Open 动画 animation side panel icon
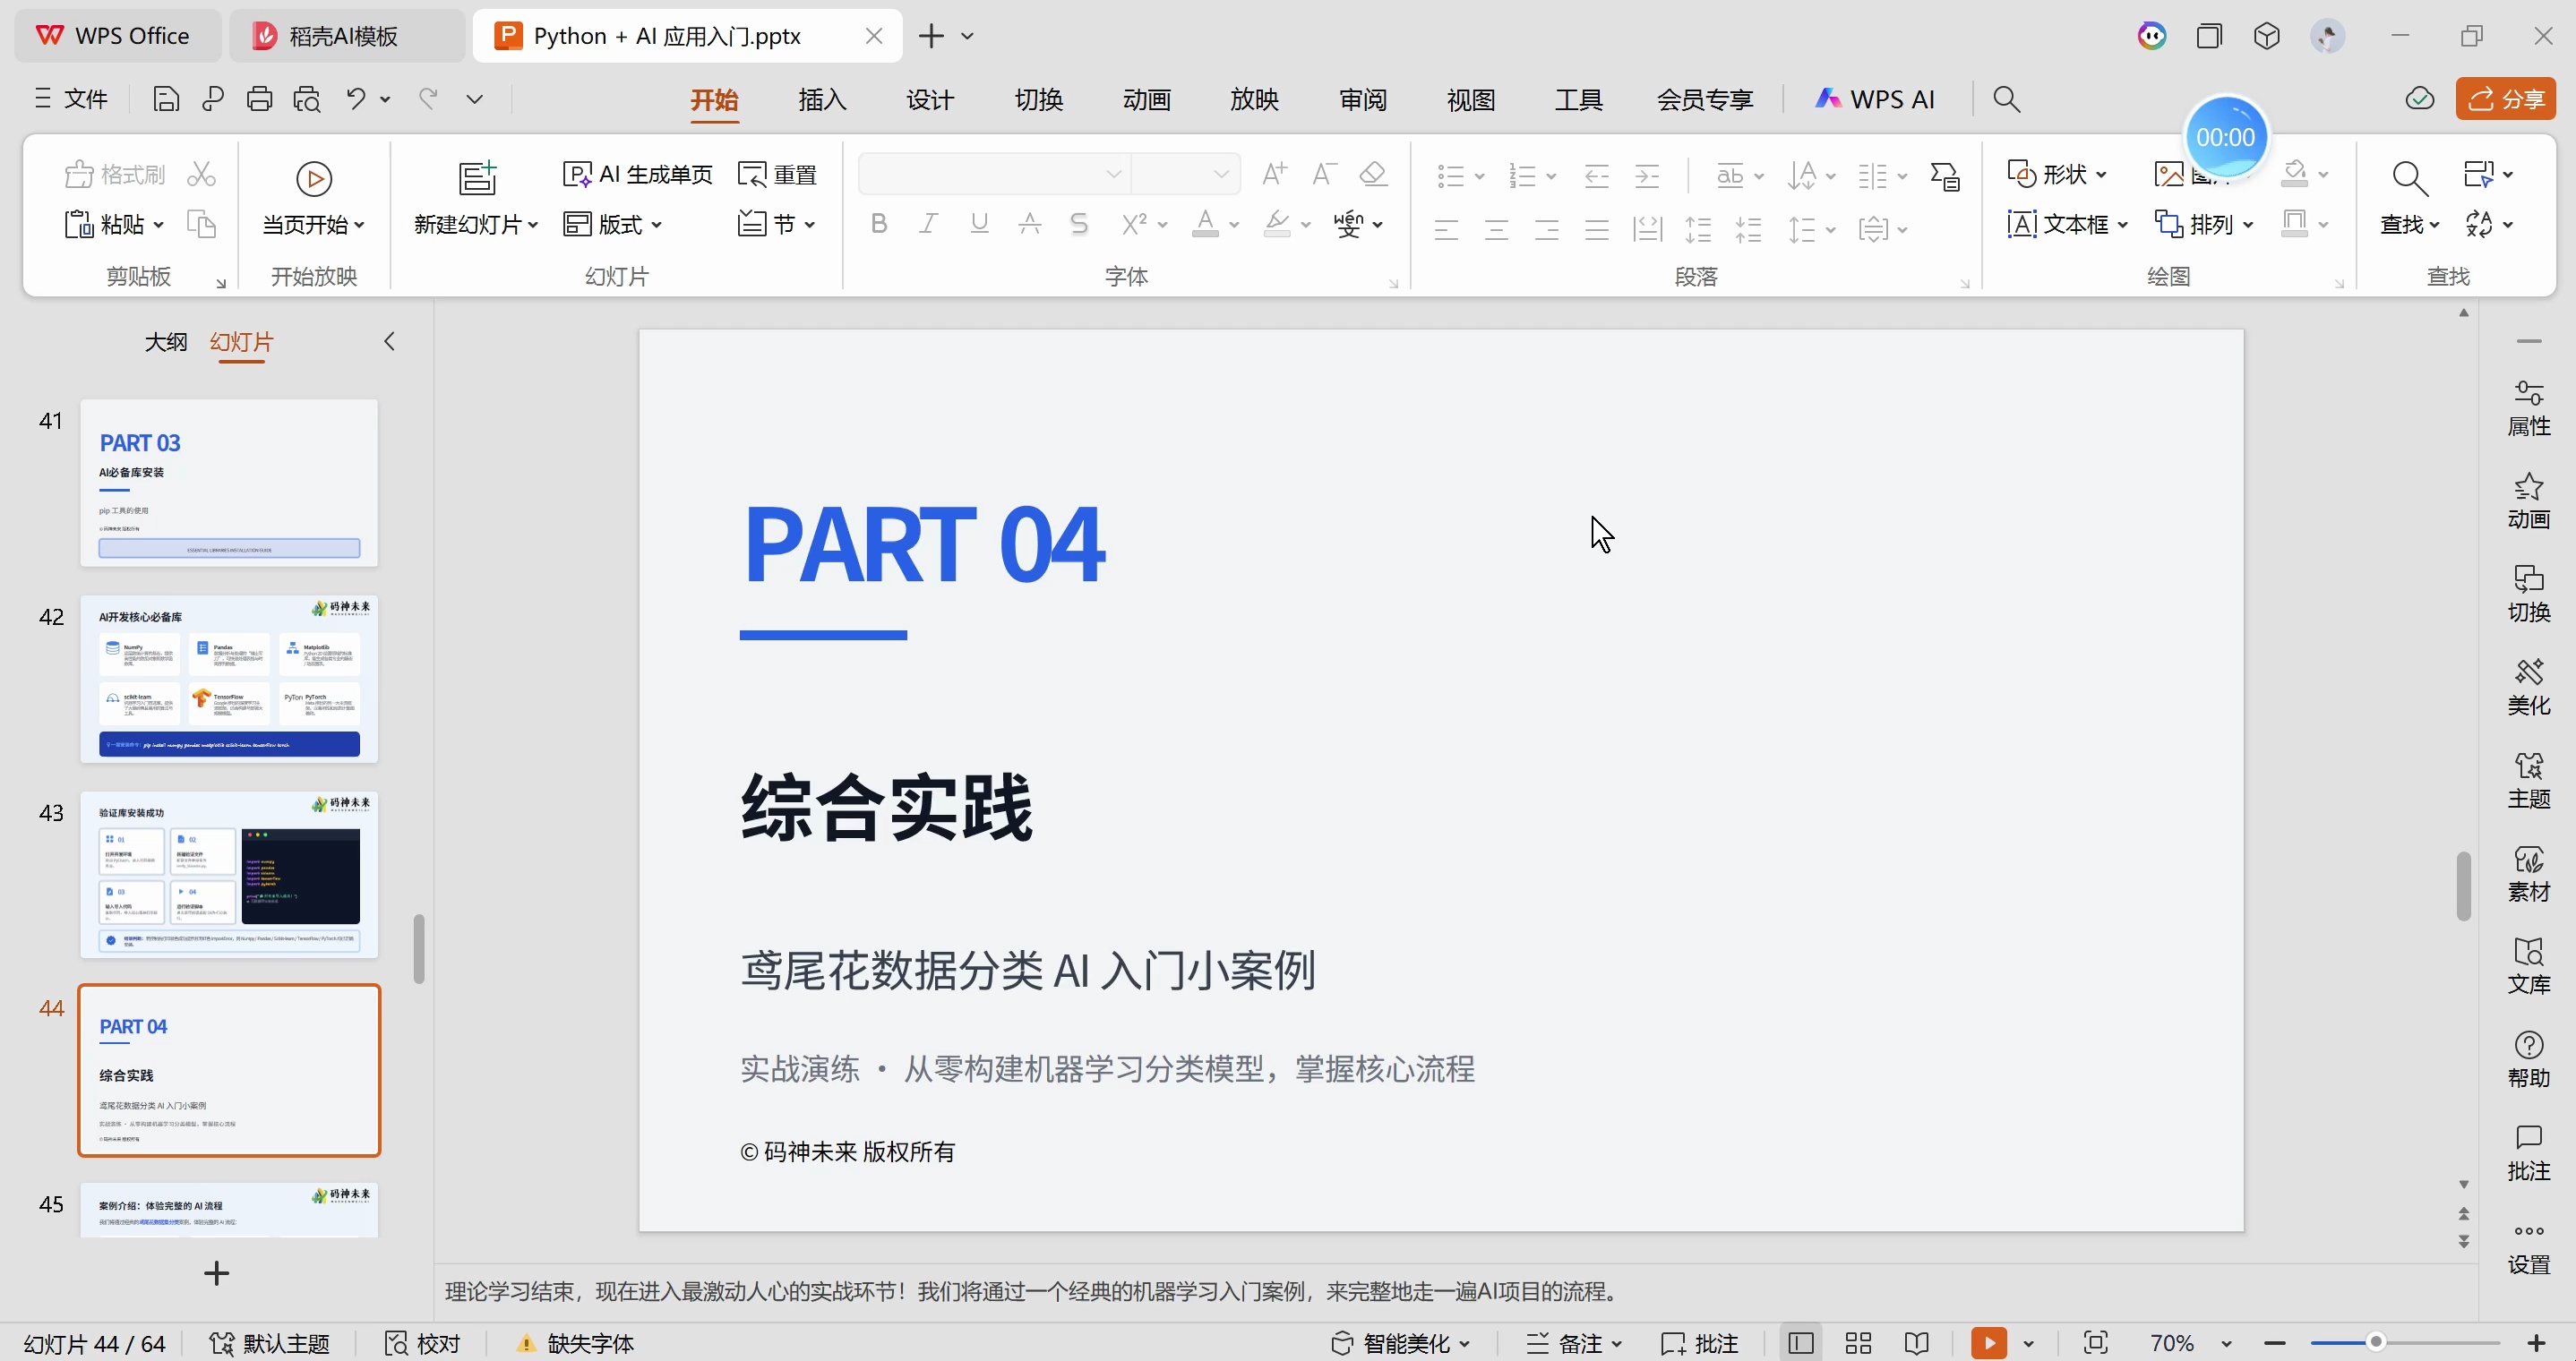The image size is (2576, 1361). point(2529,502)
